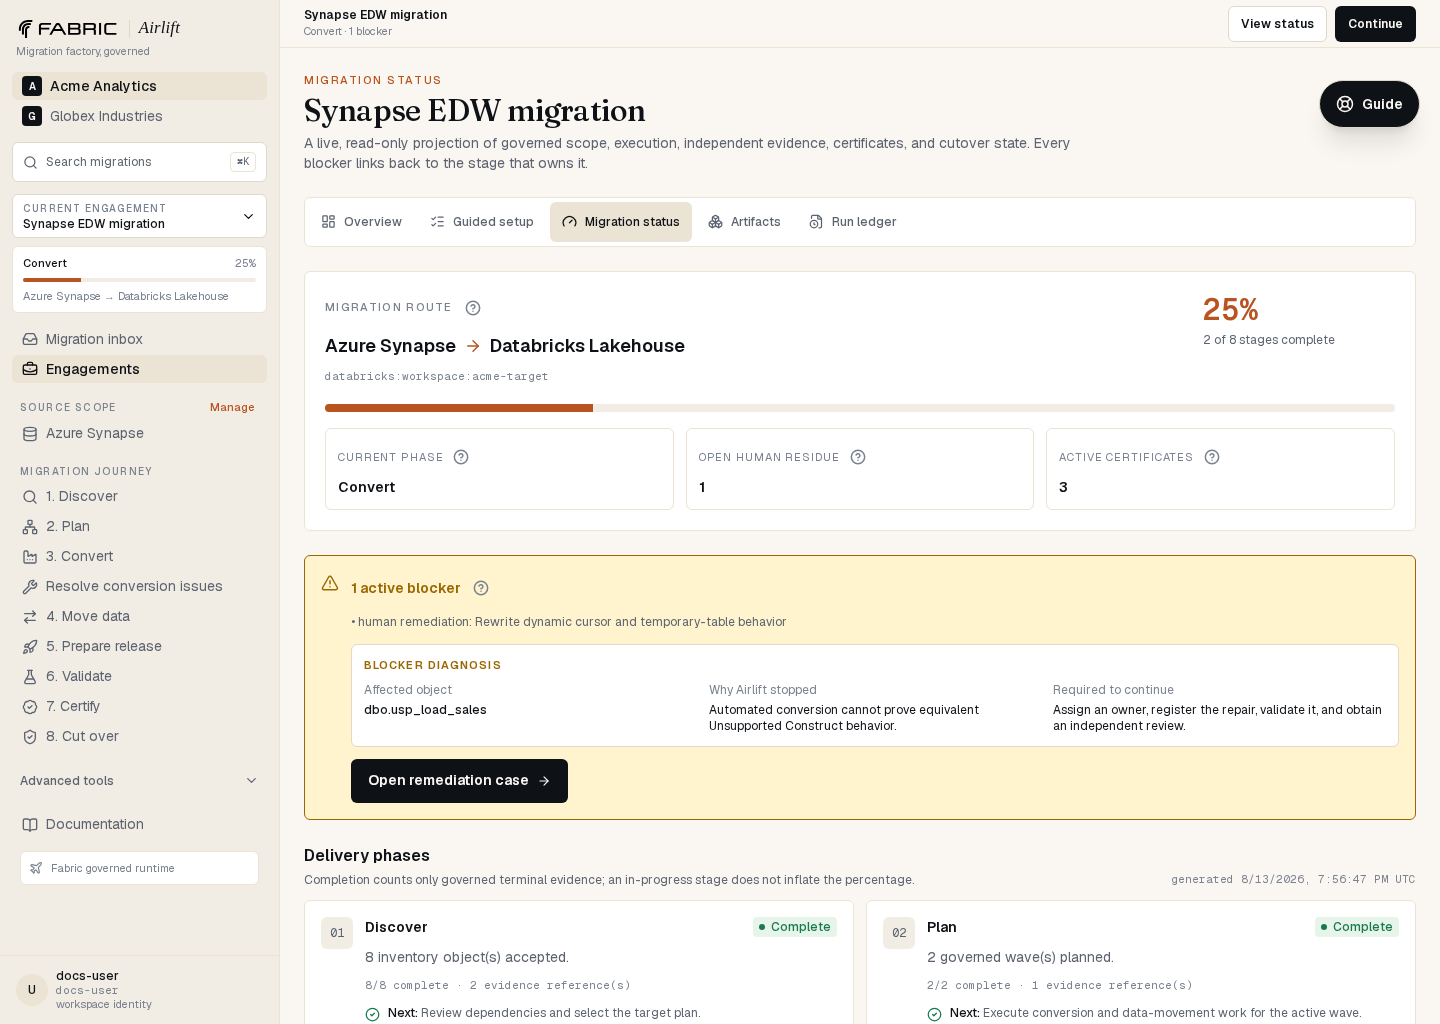
Task: Show help for active blocker
Action: pyautogui.click(x=481, y=588)
